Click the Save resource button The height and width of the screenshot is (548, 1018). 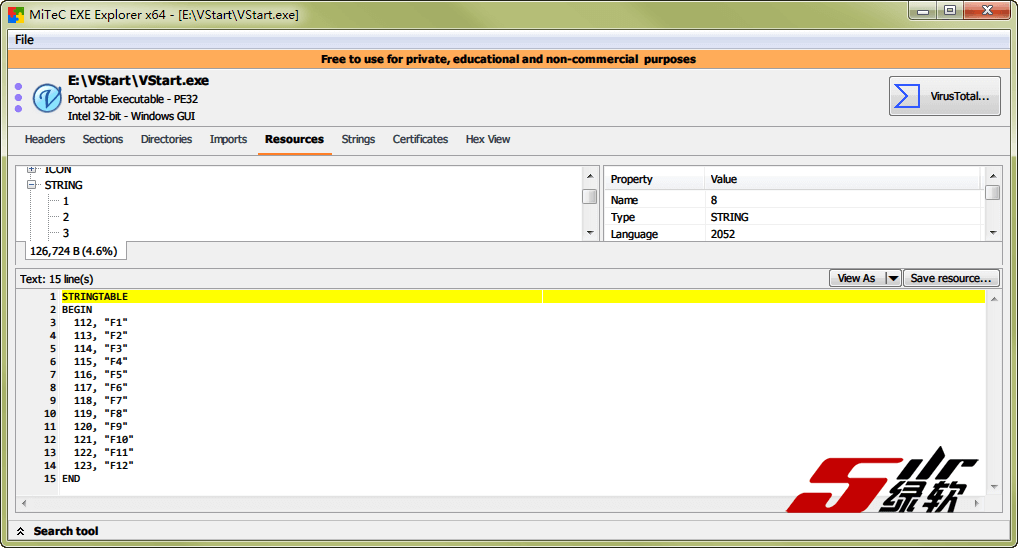pyautogui.click(x=951, y=278)
